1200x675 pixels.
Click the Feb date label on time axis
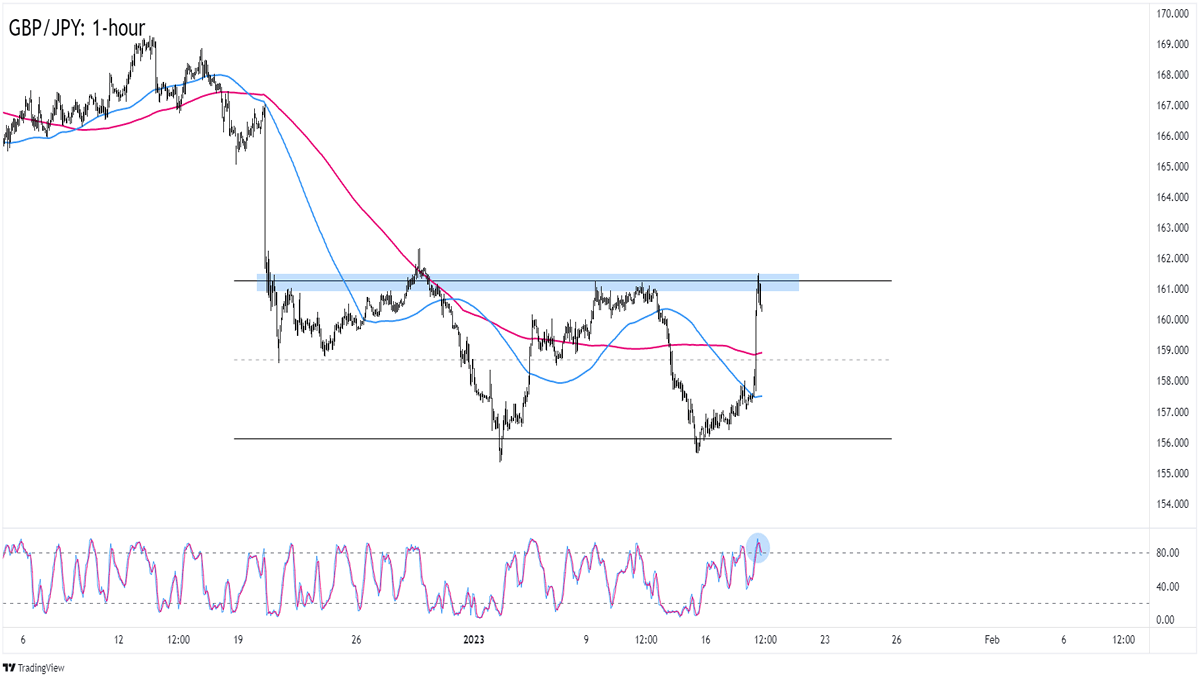point(991,640)
